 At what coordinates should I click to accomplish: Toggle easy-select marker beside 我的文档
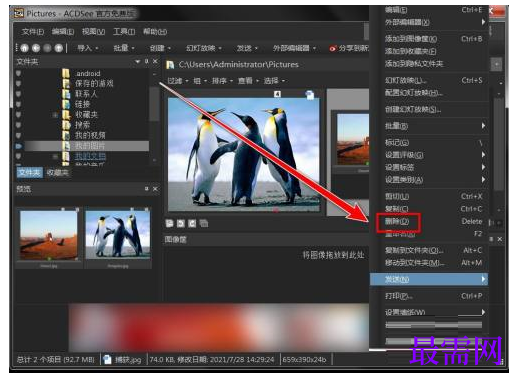[18, 156]
